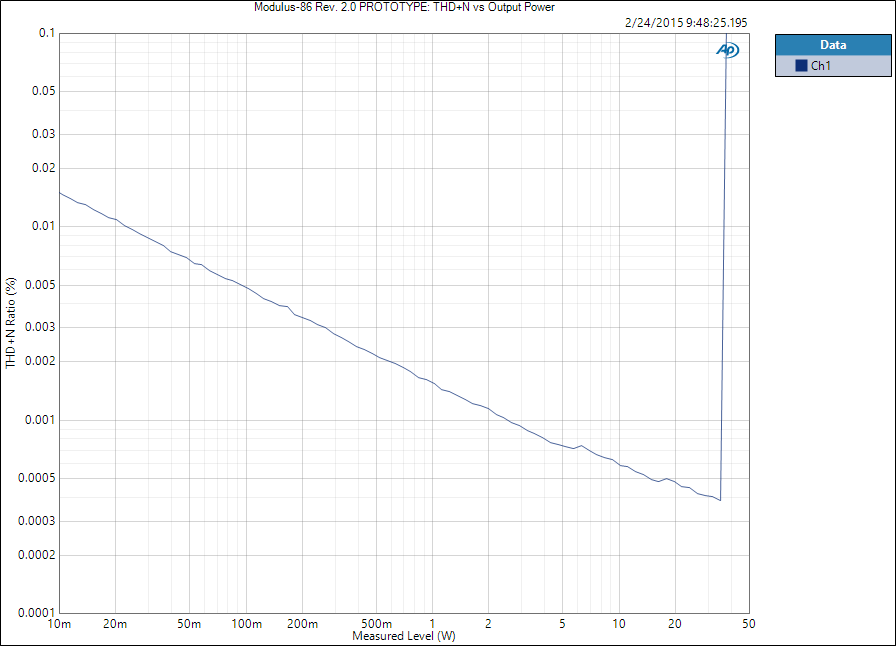The width and height of the screenshot is (896, 646).
Task: Click the Ch1 legend label
Action: point(821,66)
